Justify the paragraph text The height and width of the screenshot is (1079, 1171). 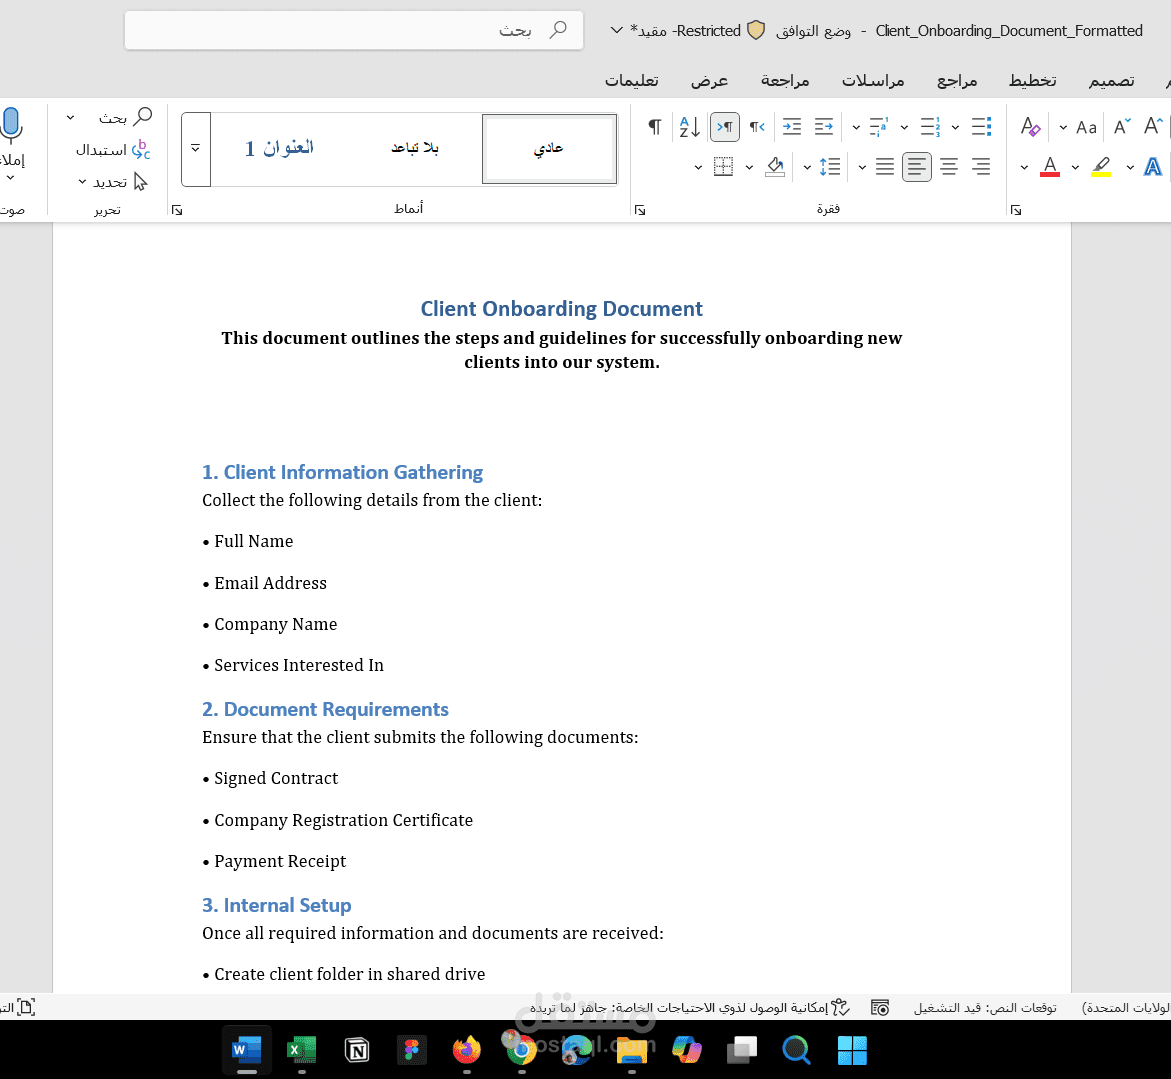coord(884,167)
